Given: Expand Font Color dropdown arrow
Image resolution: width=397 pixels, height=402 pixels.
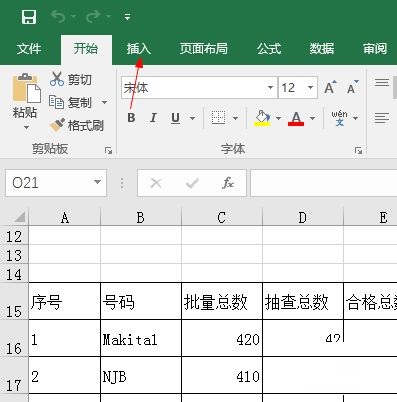Looking at the screenshot, I should 312,118.
